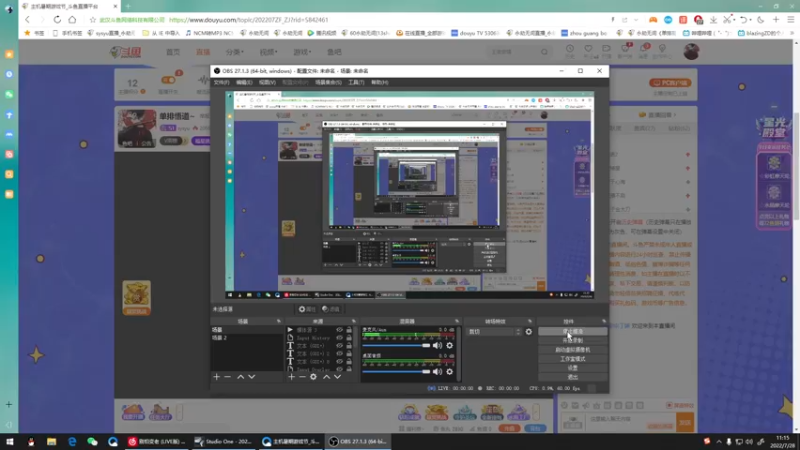Move the selected source down

tap(337, 377)
